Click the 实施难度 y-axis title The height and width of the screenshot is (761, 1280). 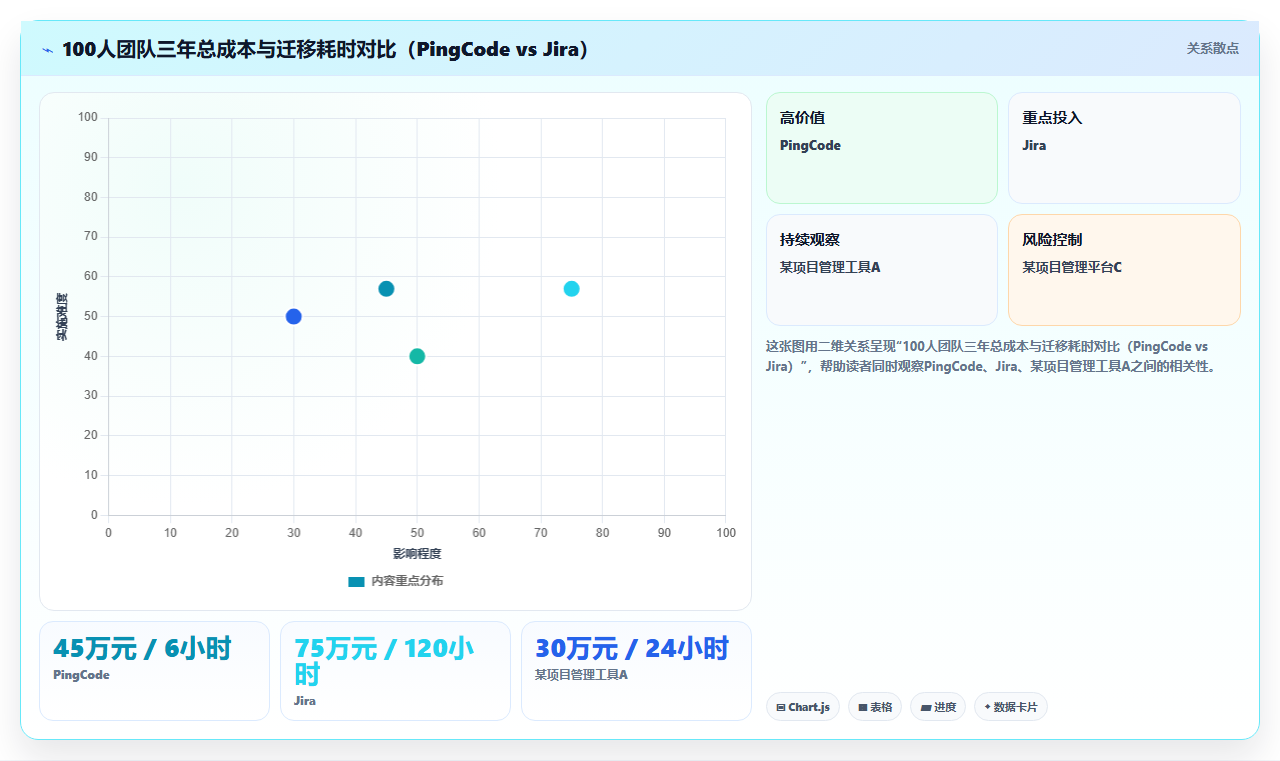(62, 316)
